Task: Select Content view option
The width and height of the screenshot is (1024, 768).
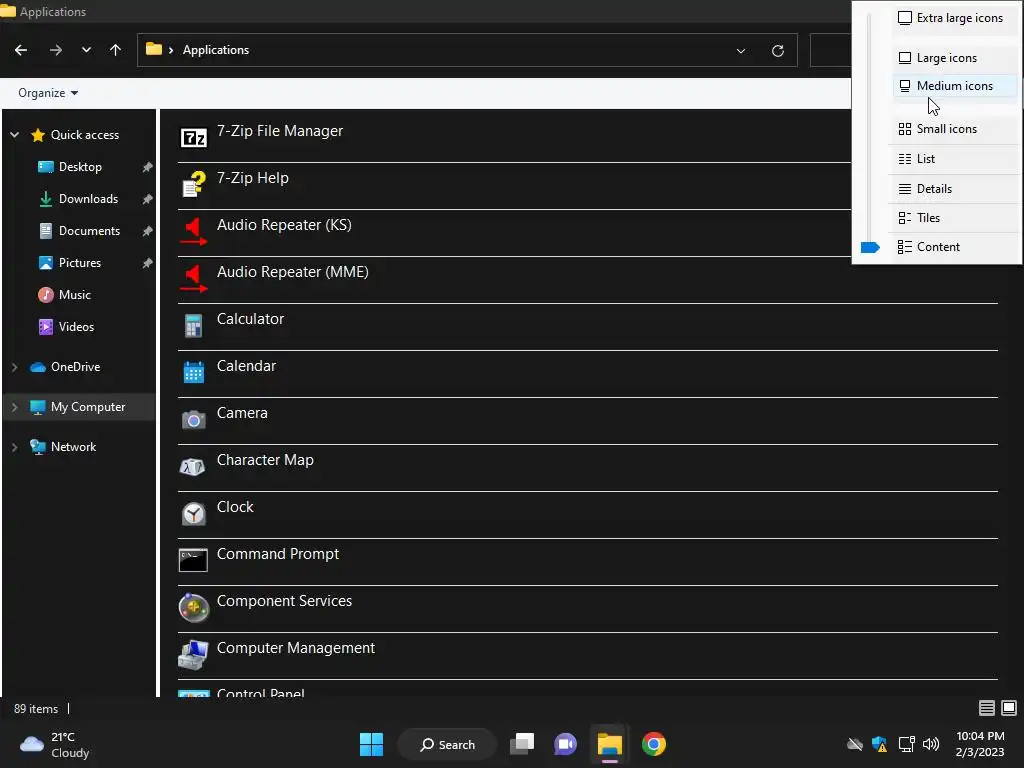Action: coord(954,248)
